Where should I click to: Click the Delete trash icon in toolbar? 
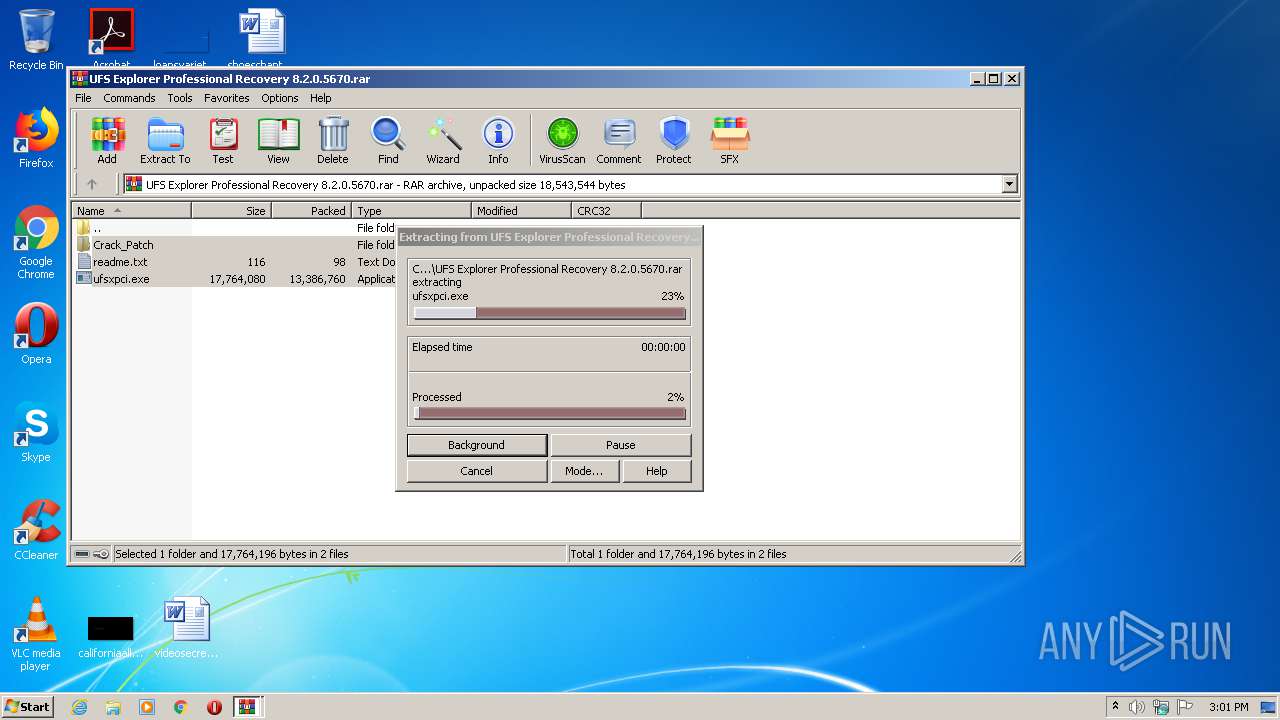333,140
